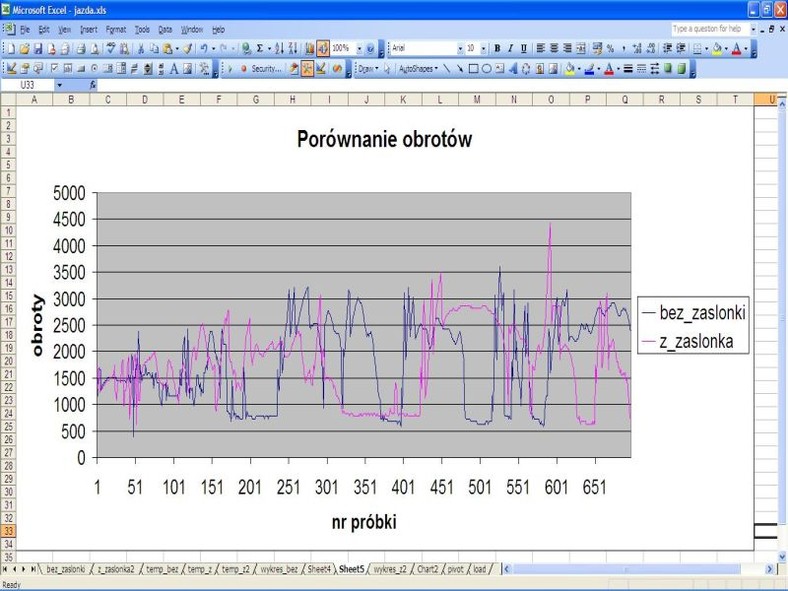The height and width of the screenshot is (591, 788).
Task: Open the File menu
Action: coord(25,30)
